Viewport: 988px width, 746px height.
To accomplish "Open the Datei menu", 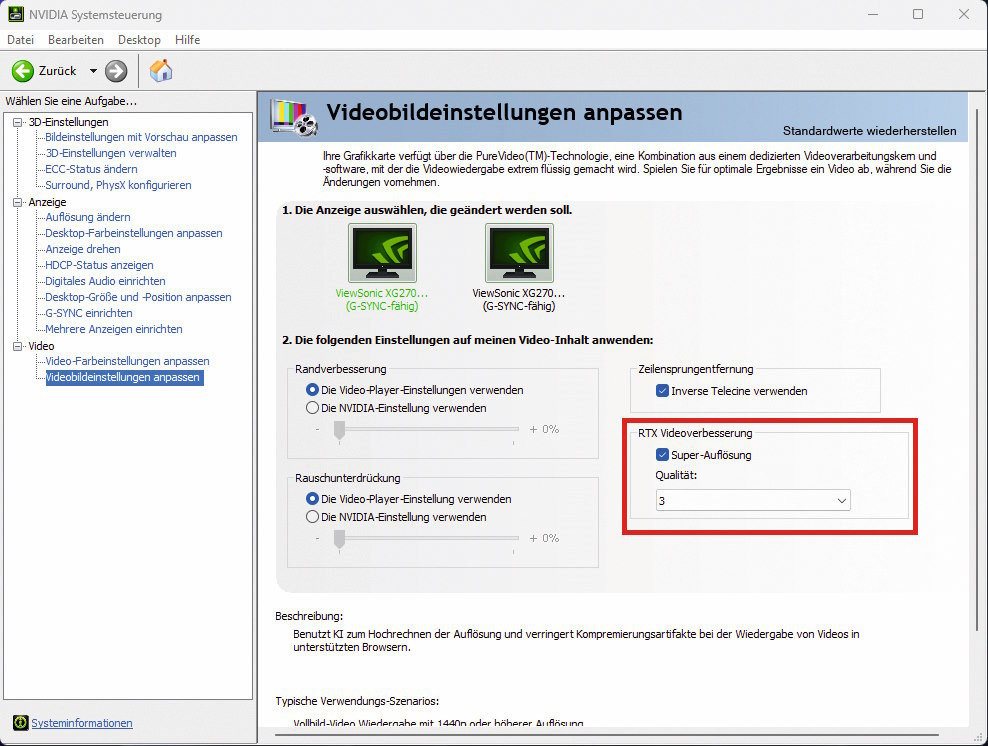I will pyautogui.click(x=20, y=40).
